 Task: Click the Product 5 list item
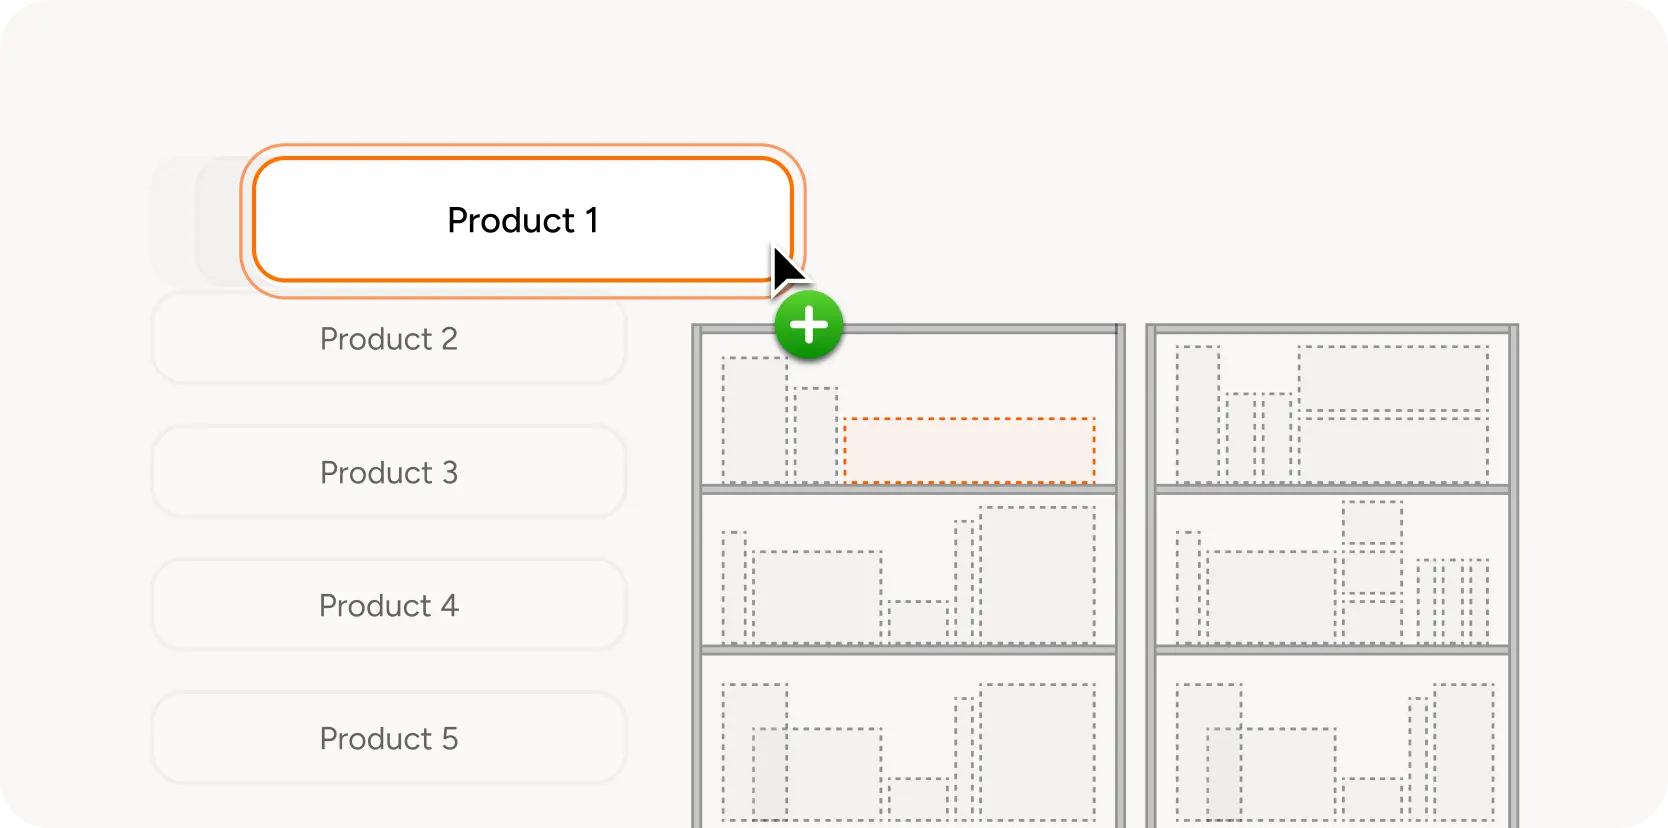[x=389, y=738]
